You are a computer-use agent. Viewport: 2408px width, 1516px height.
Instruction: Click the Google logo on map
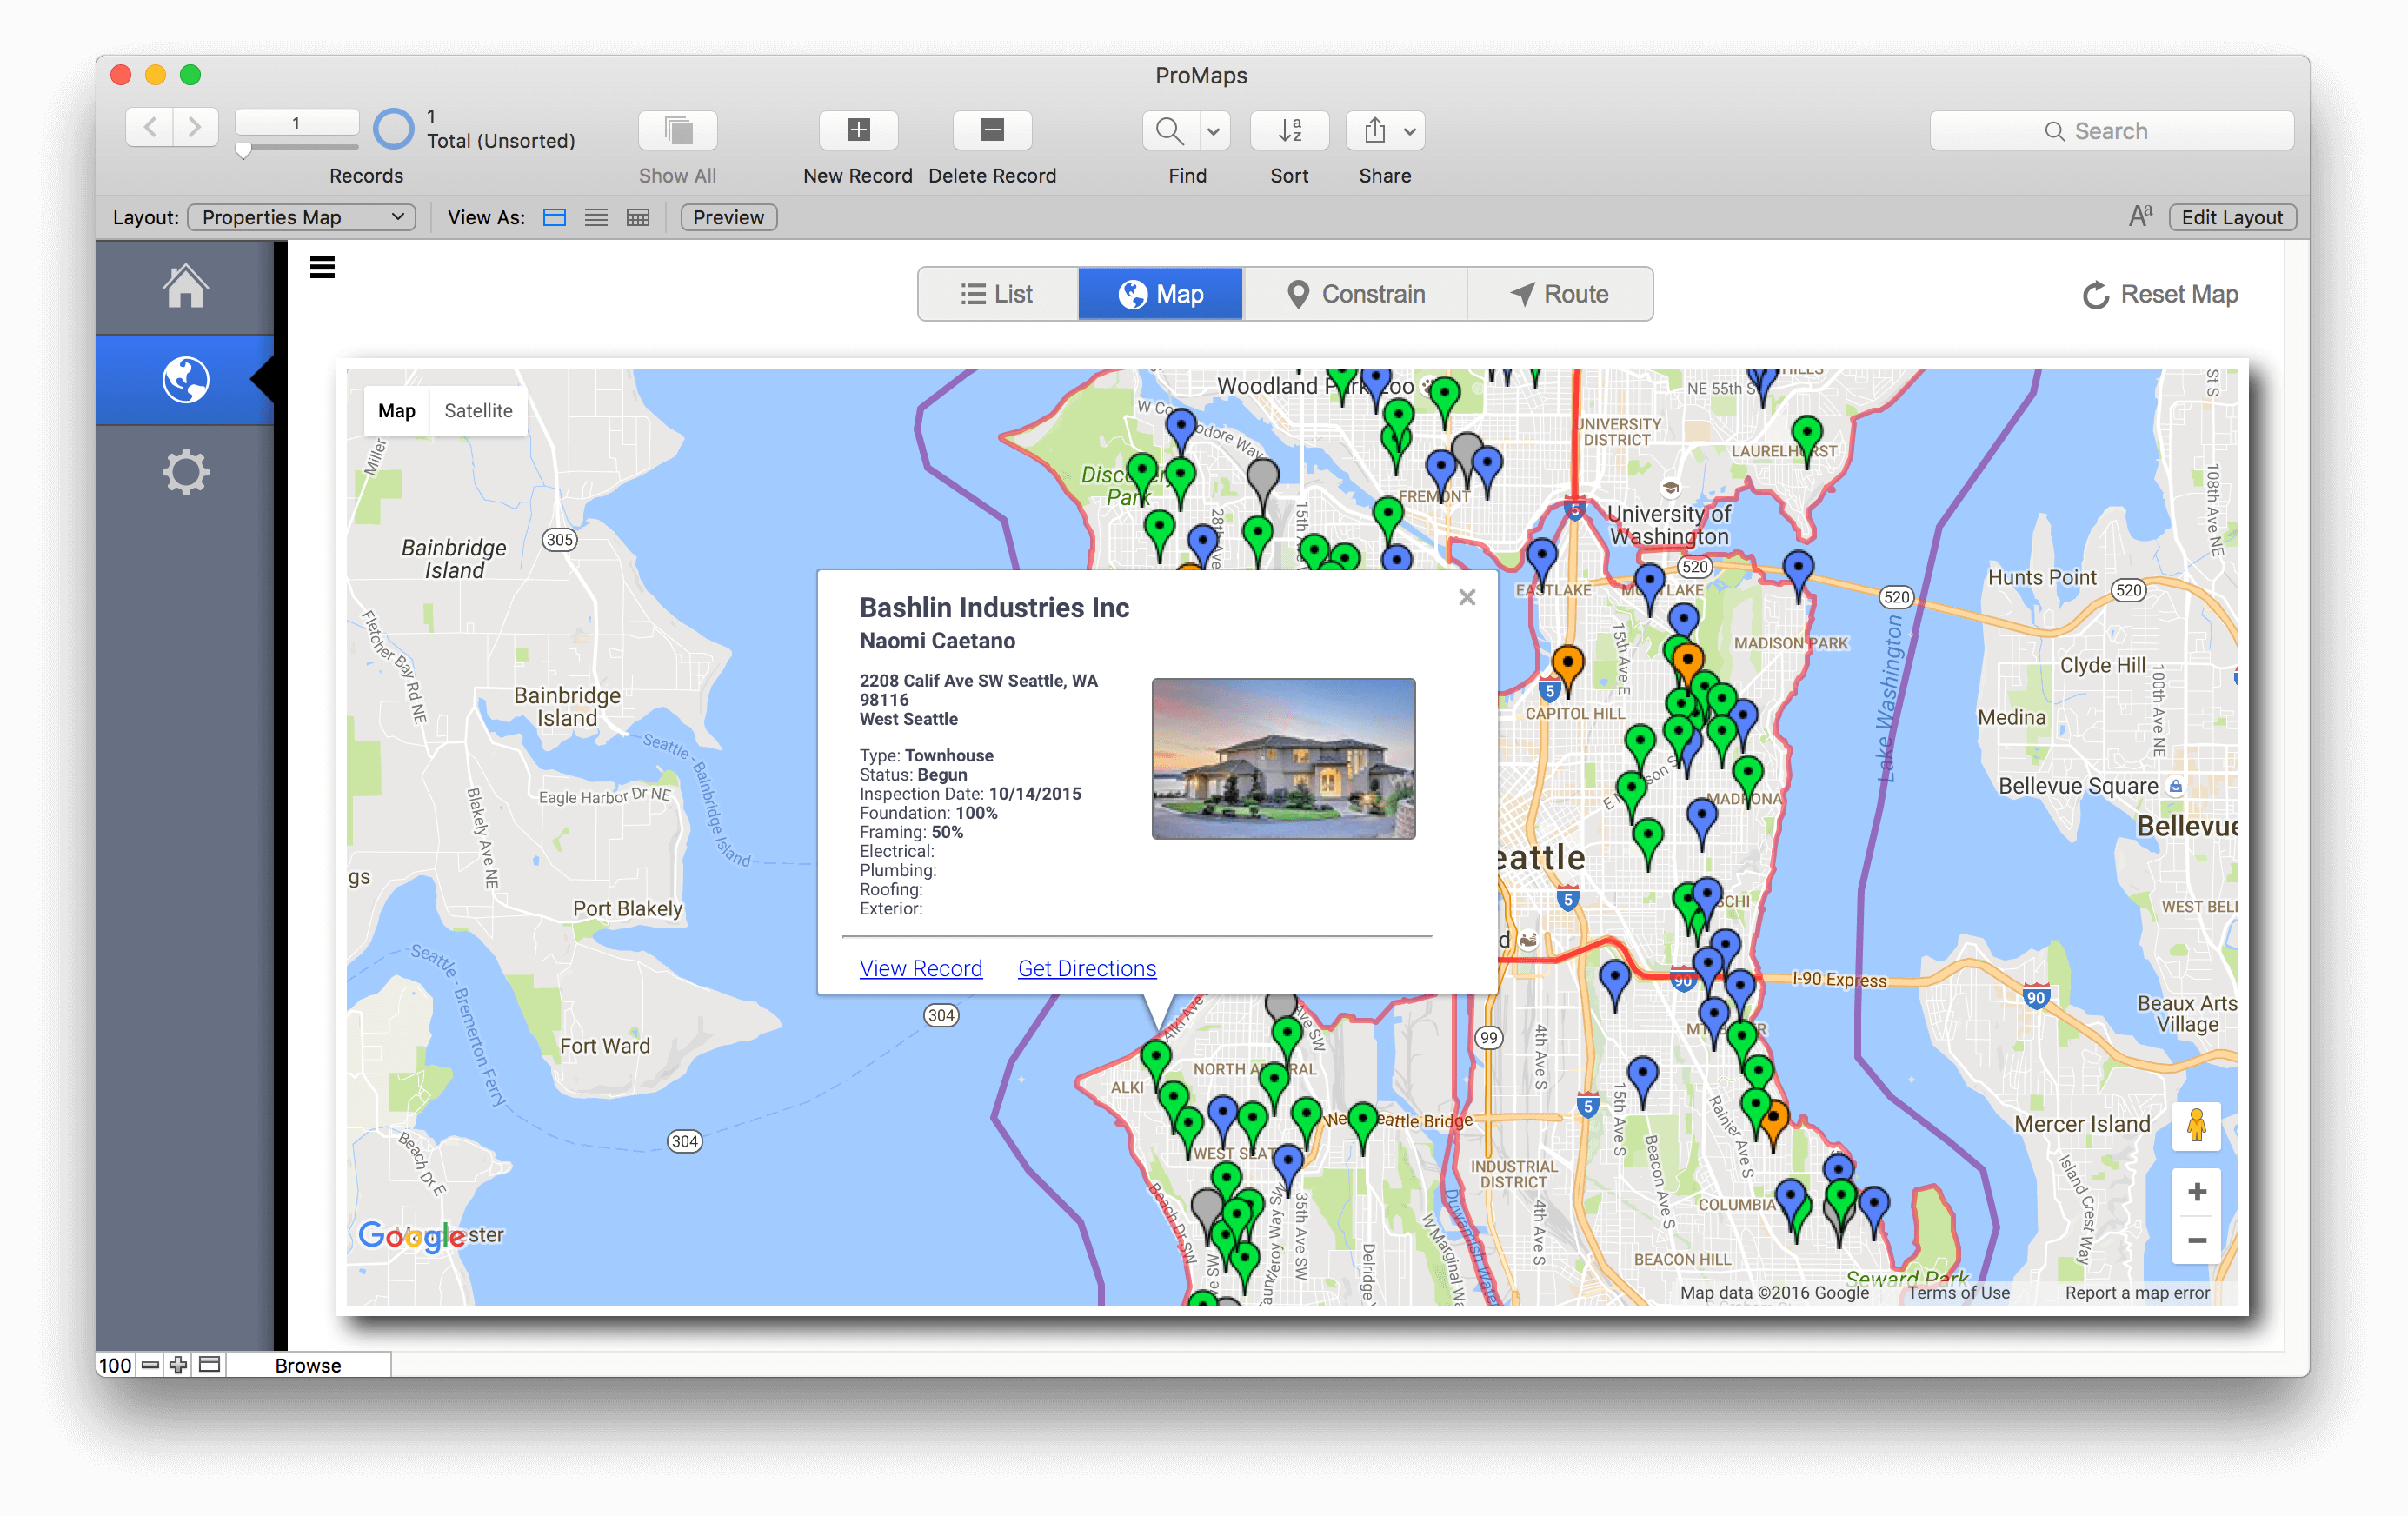(411, 1236)
